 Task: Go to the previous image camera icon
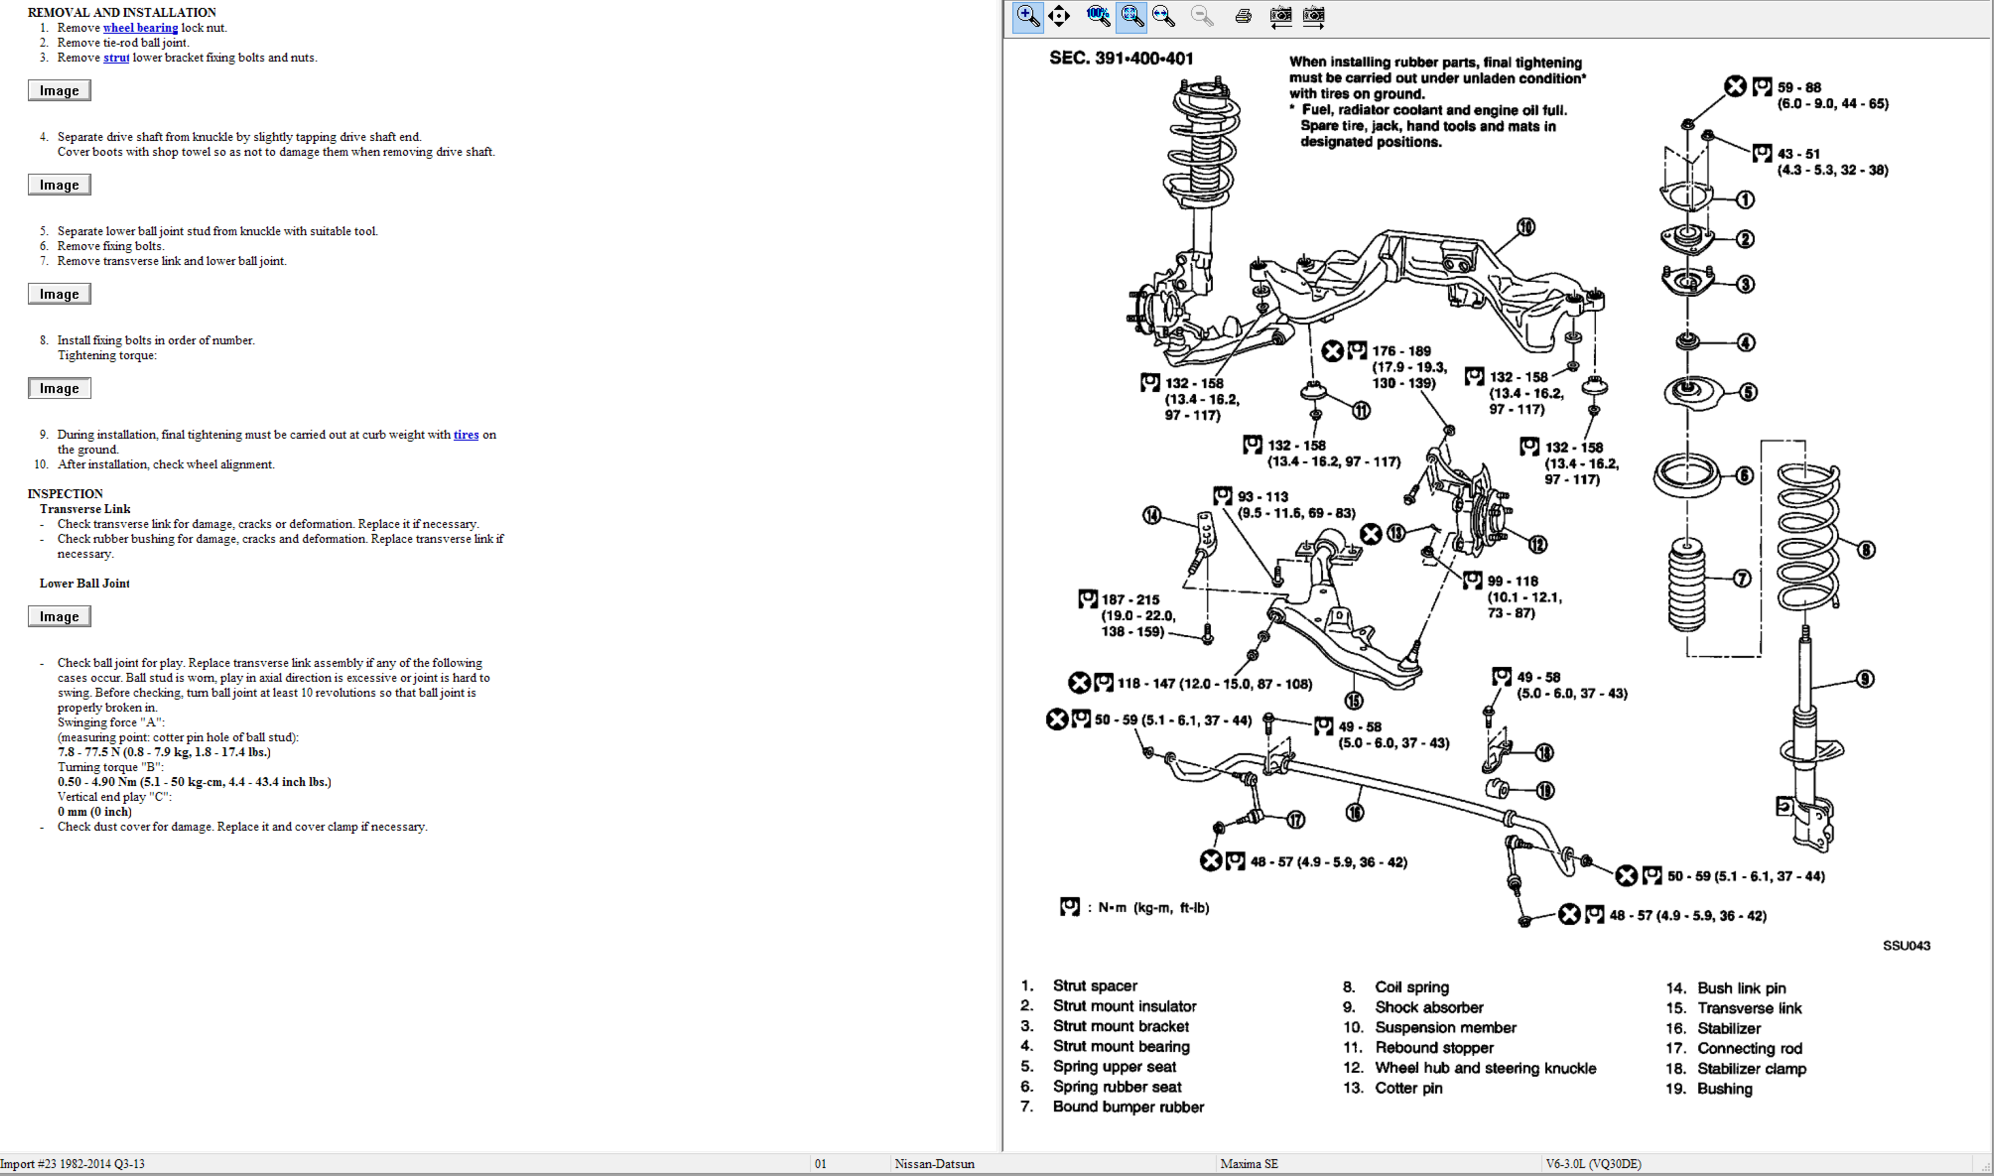point(1280,16)
